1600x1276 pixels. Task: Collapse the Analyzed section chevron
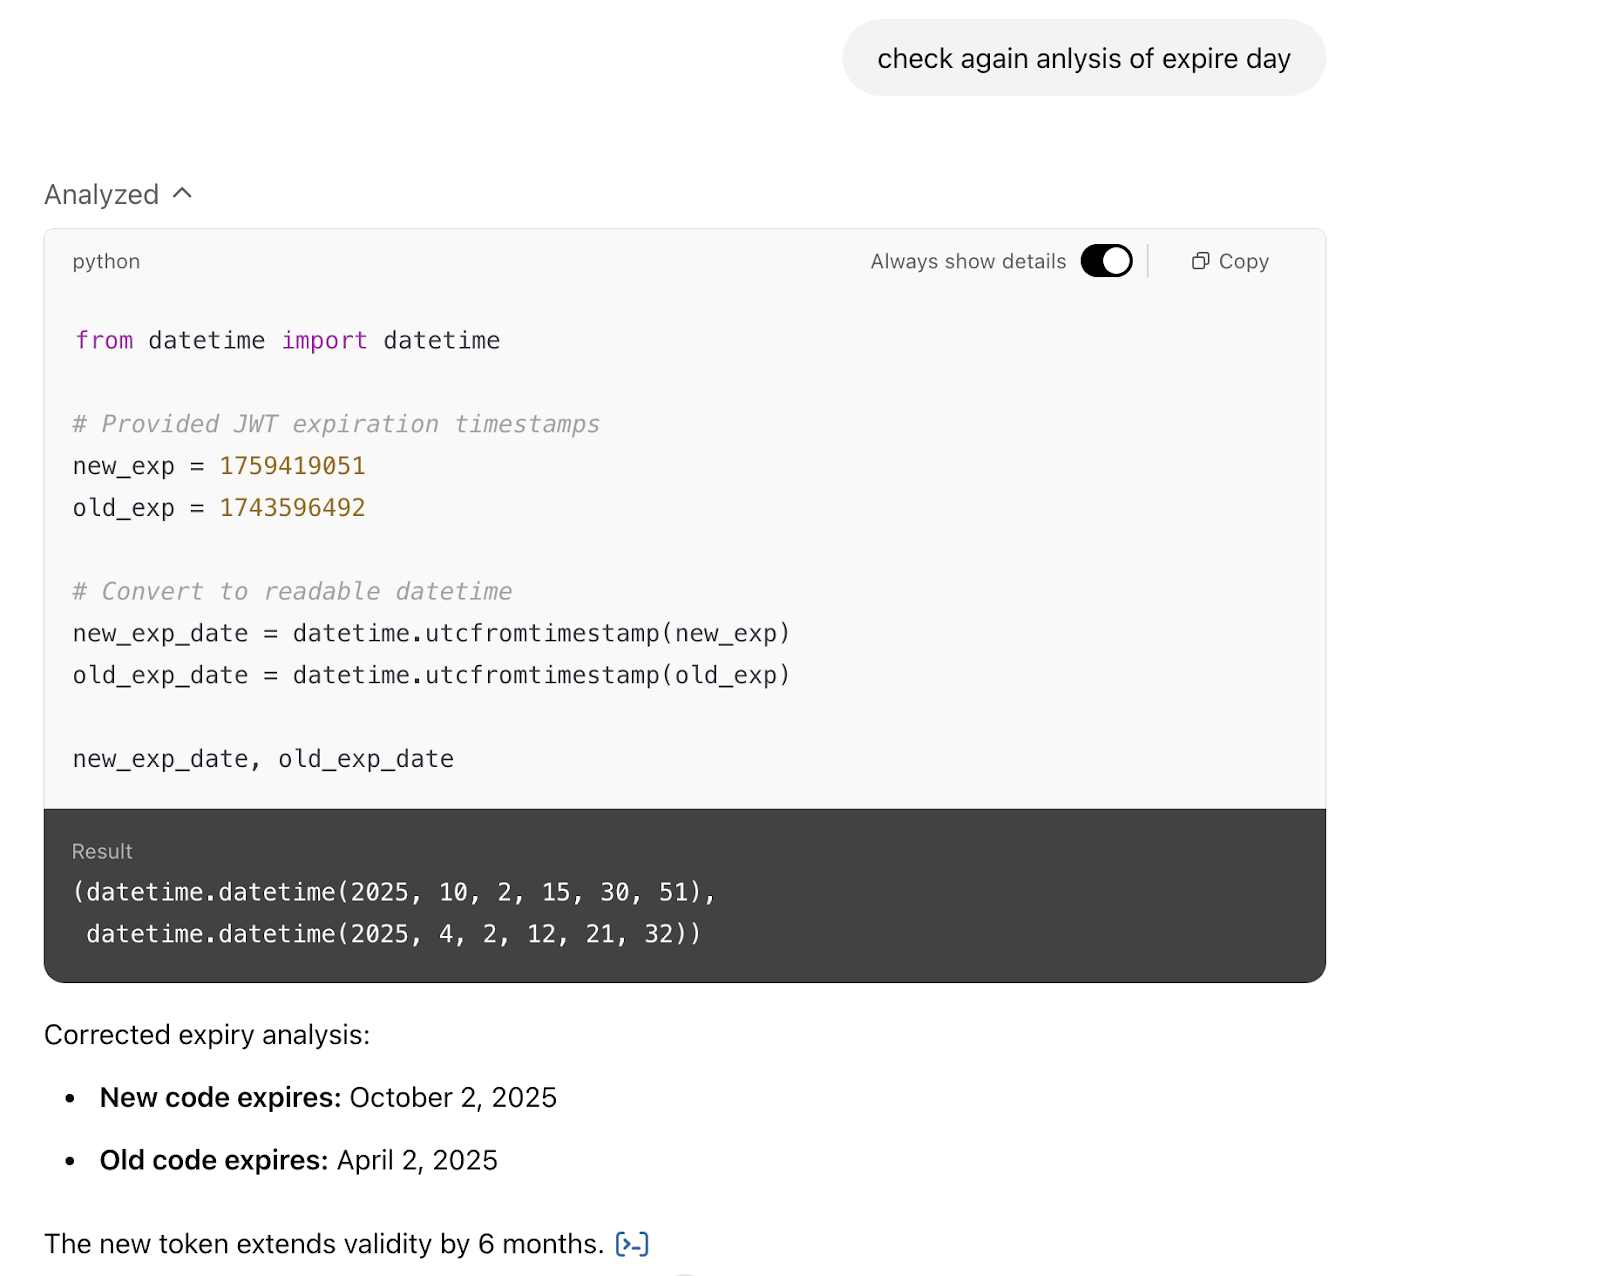[x=182, y=193]
